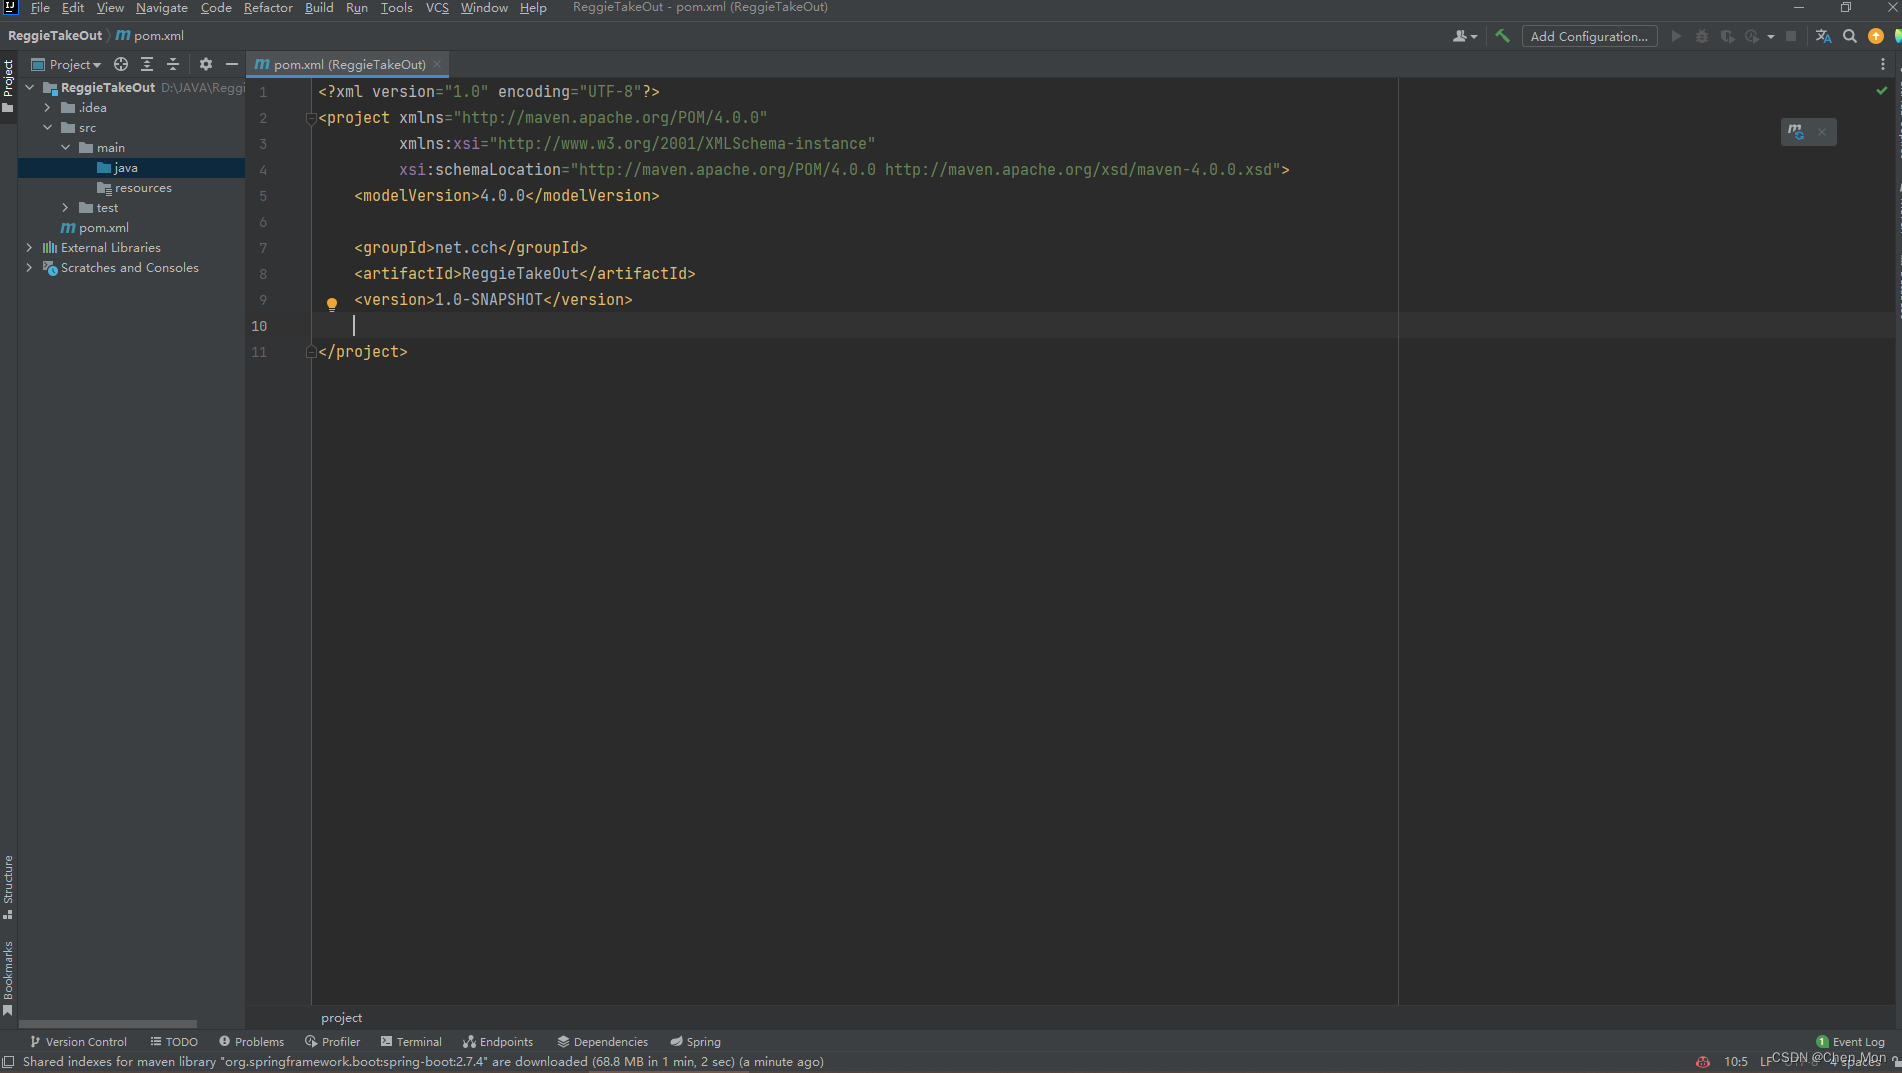Collapse the ReggieTakeOut root node
The width and height of the screenshot is (1902, 1073).
pos(30,88)
